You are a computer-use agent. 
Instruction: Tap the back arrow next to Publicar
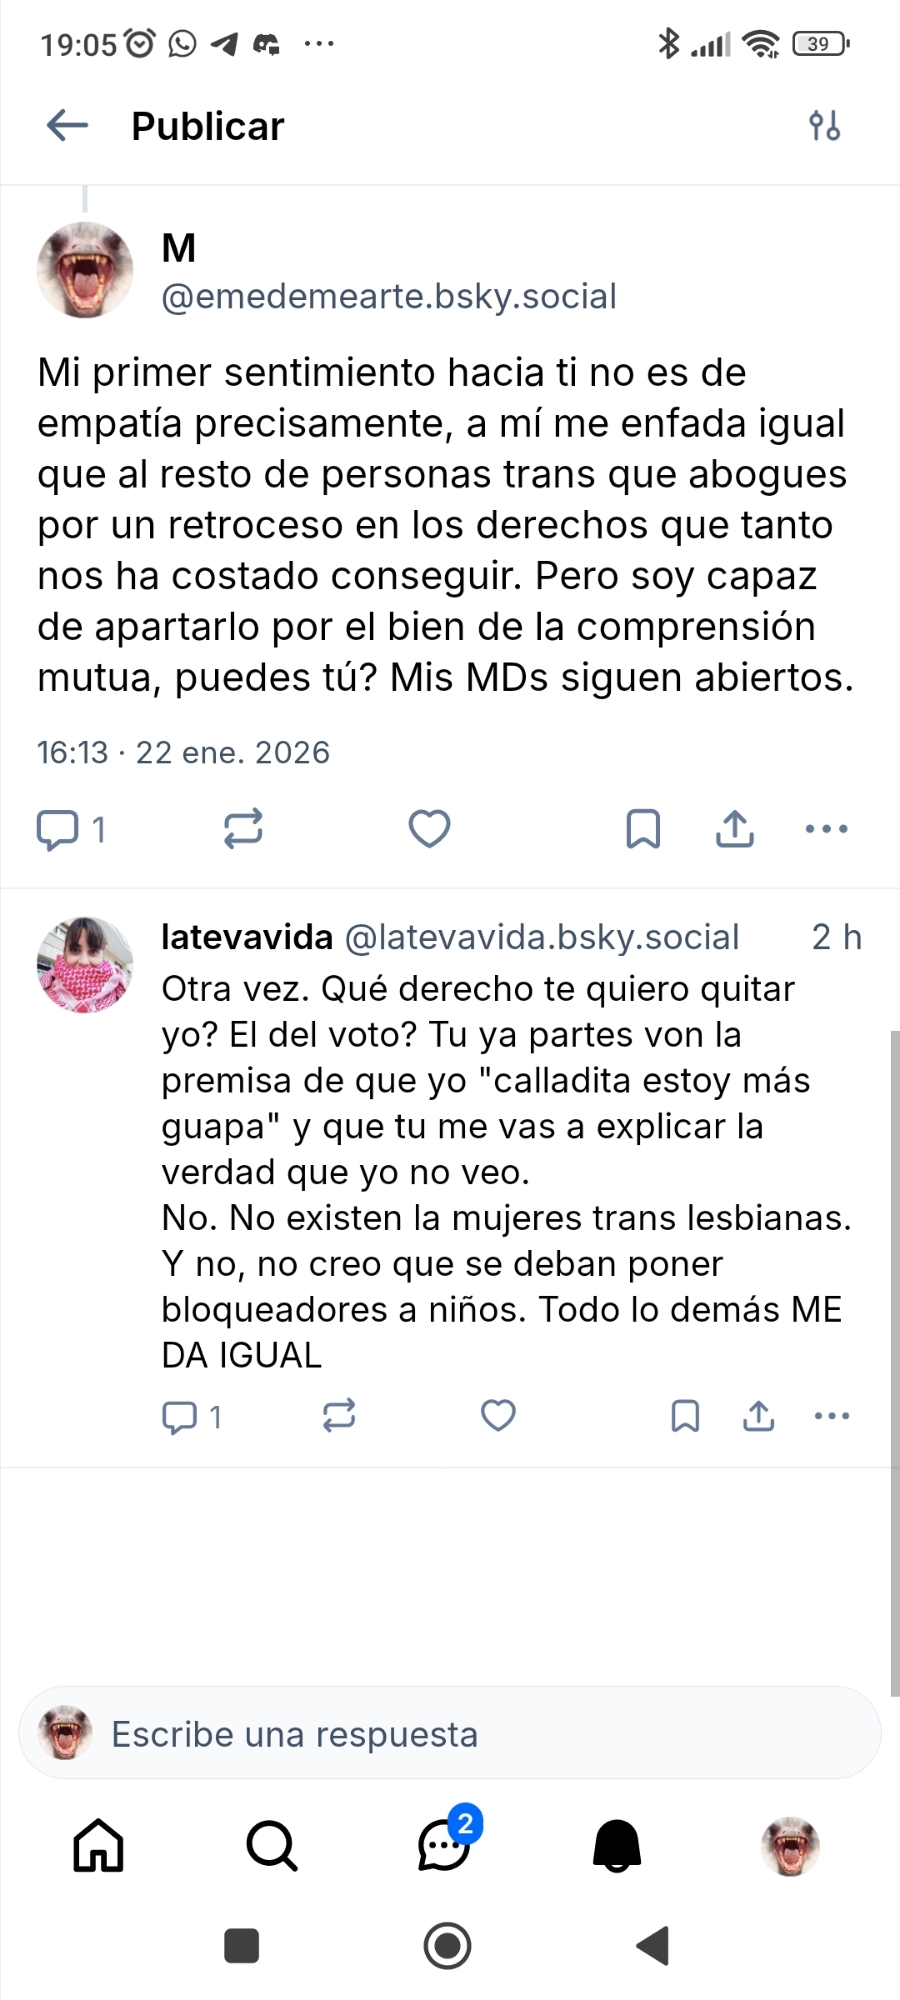pos(68,126)
